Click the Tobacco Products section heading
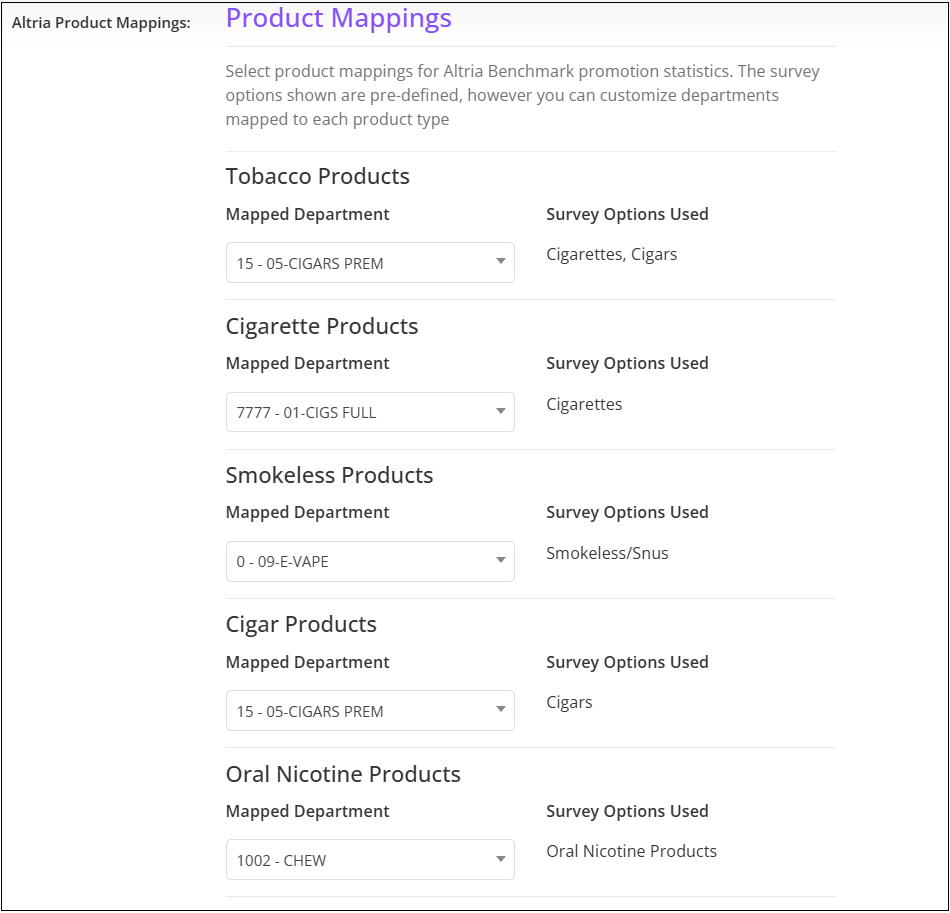This screenshot has width=950, height=913. [x=317, y=176]
